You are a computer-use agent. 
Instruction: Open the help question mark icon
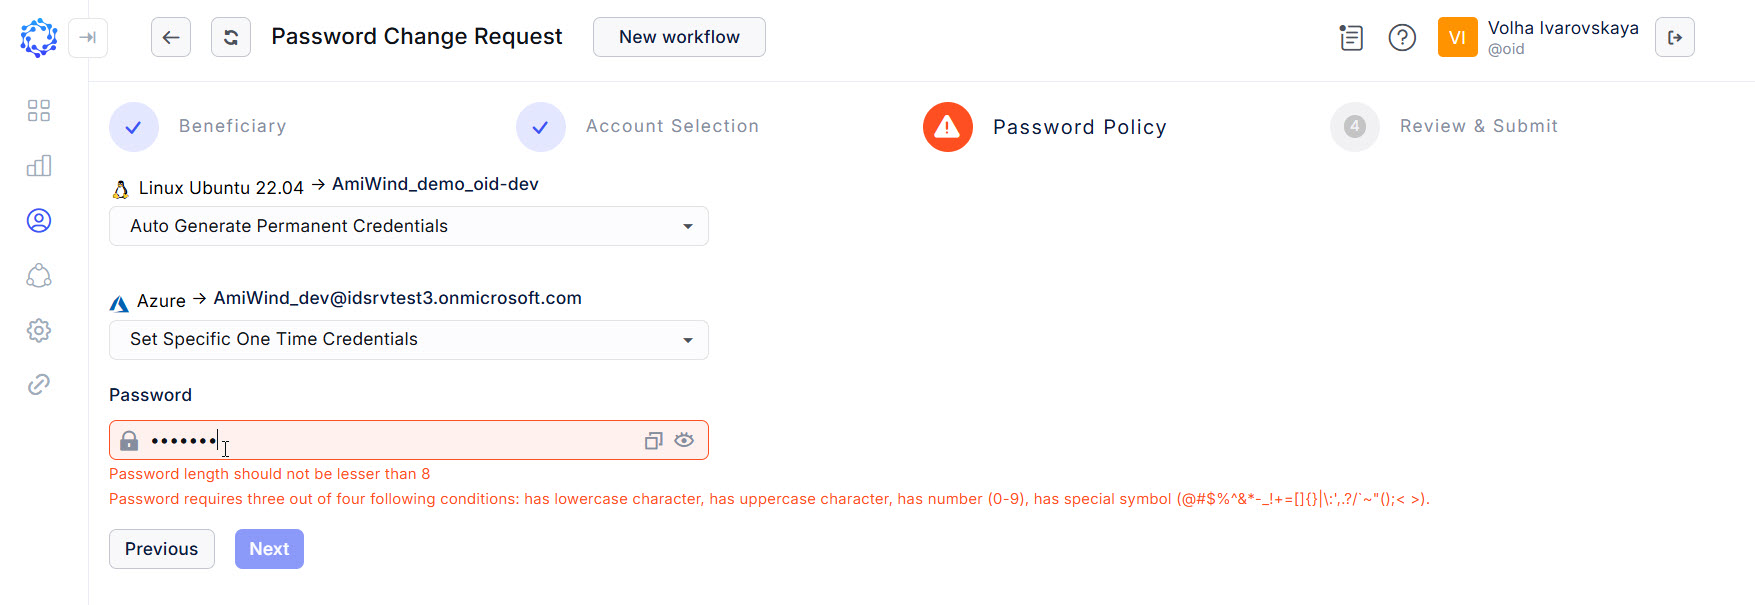point(1402,37)
